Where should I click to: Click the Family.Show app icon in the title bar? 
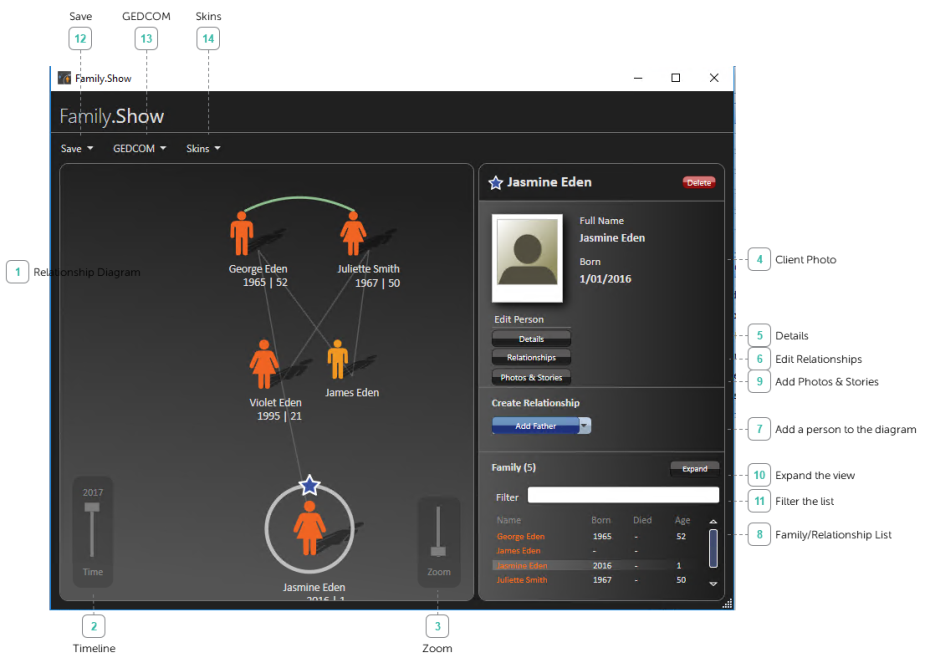pyautogui.click(x=64, y=78)
